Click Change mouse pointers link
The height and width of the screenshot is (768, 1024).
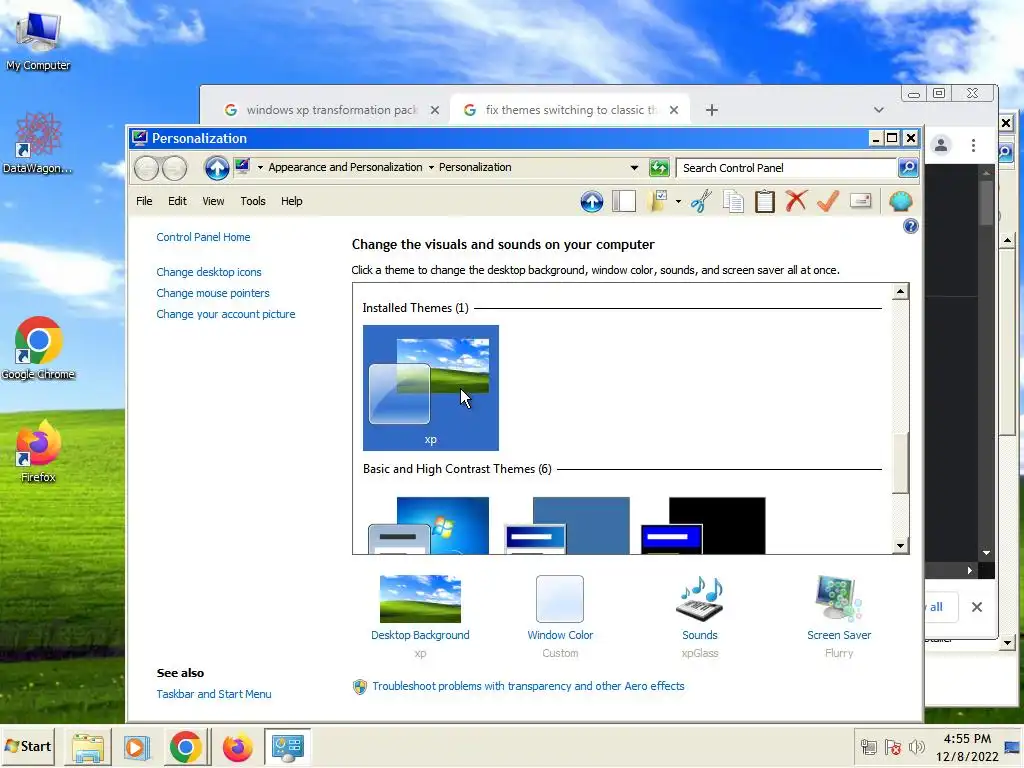[213, 293]
